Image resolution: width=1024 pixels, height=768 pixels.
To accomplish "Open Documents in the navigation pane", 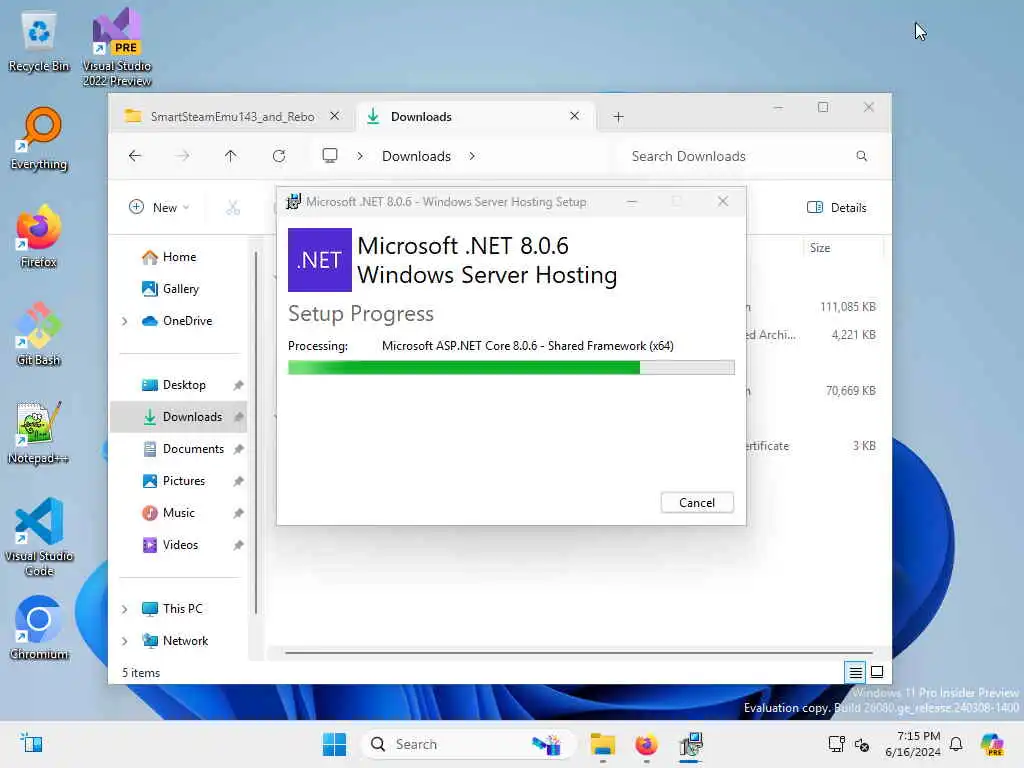I will pos(179,449).
